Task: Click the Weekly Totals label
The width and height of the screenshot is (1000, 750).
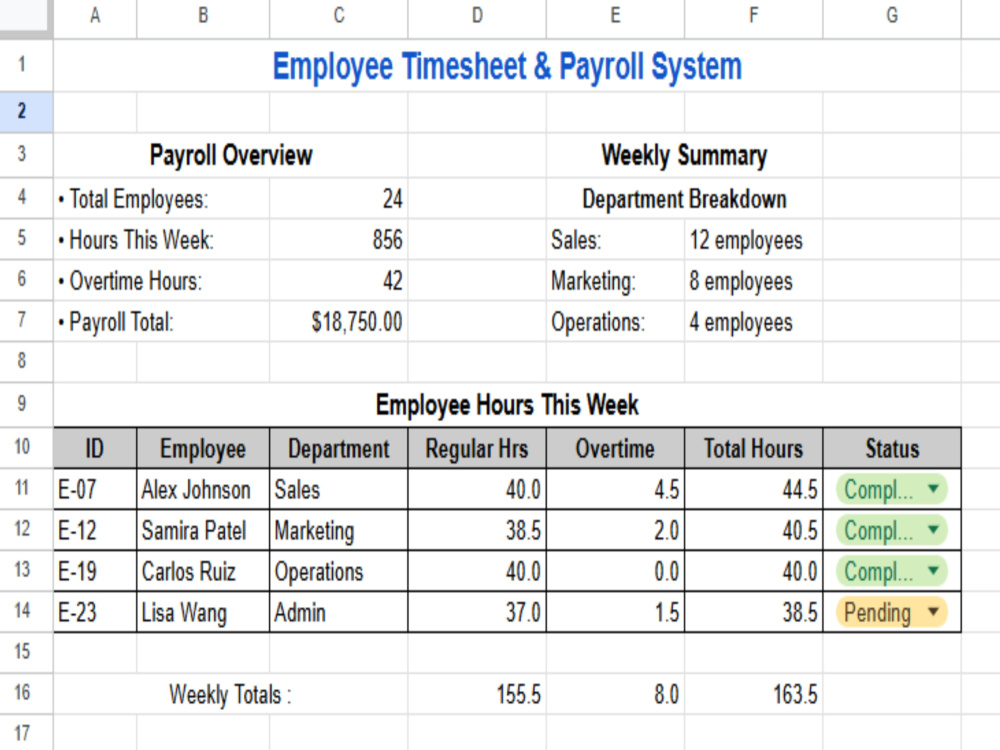Action: coord(230,694)
